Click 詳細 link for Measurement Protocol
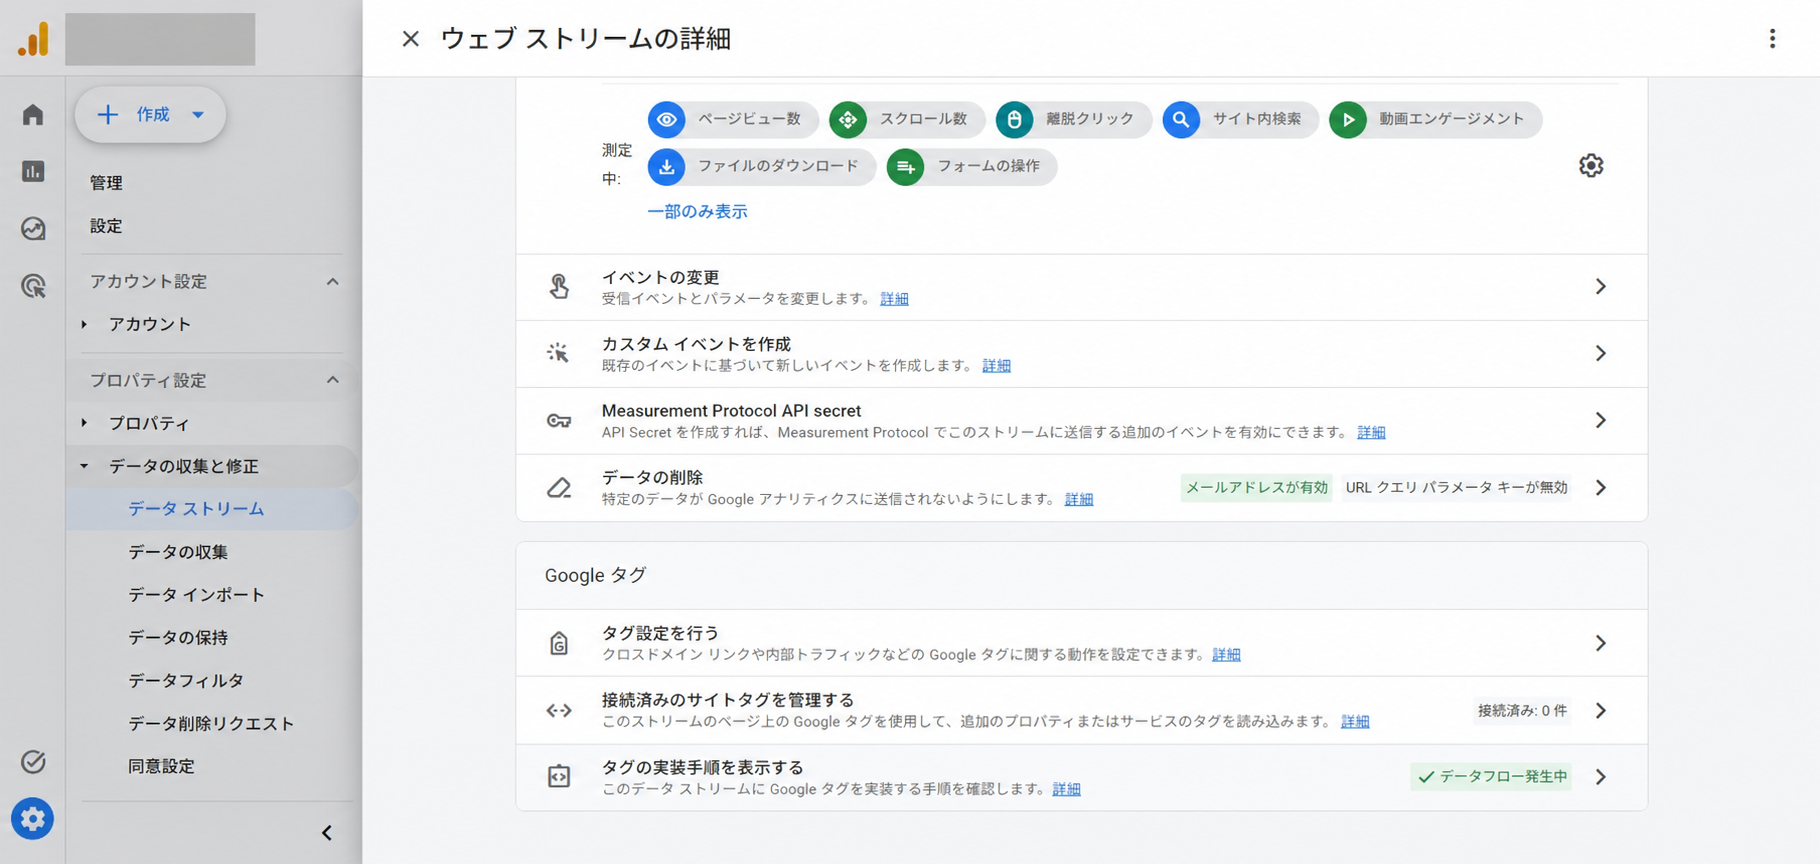The width and height of the screenshot is (1820, 864). click(x=1371, y=433)
